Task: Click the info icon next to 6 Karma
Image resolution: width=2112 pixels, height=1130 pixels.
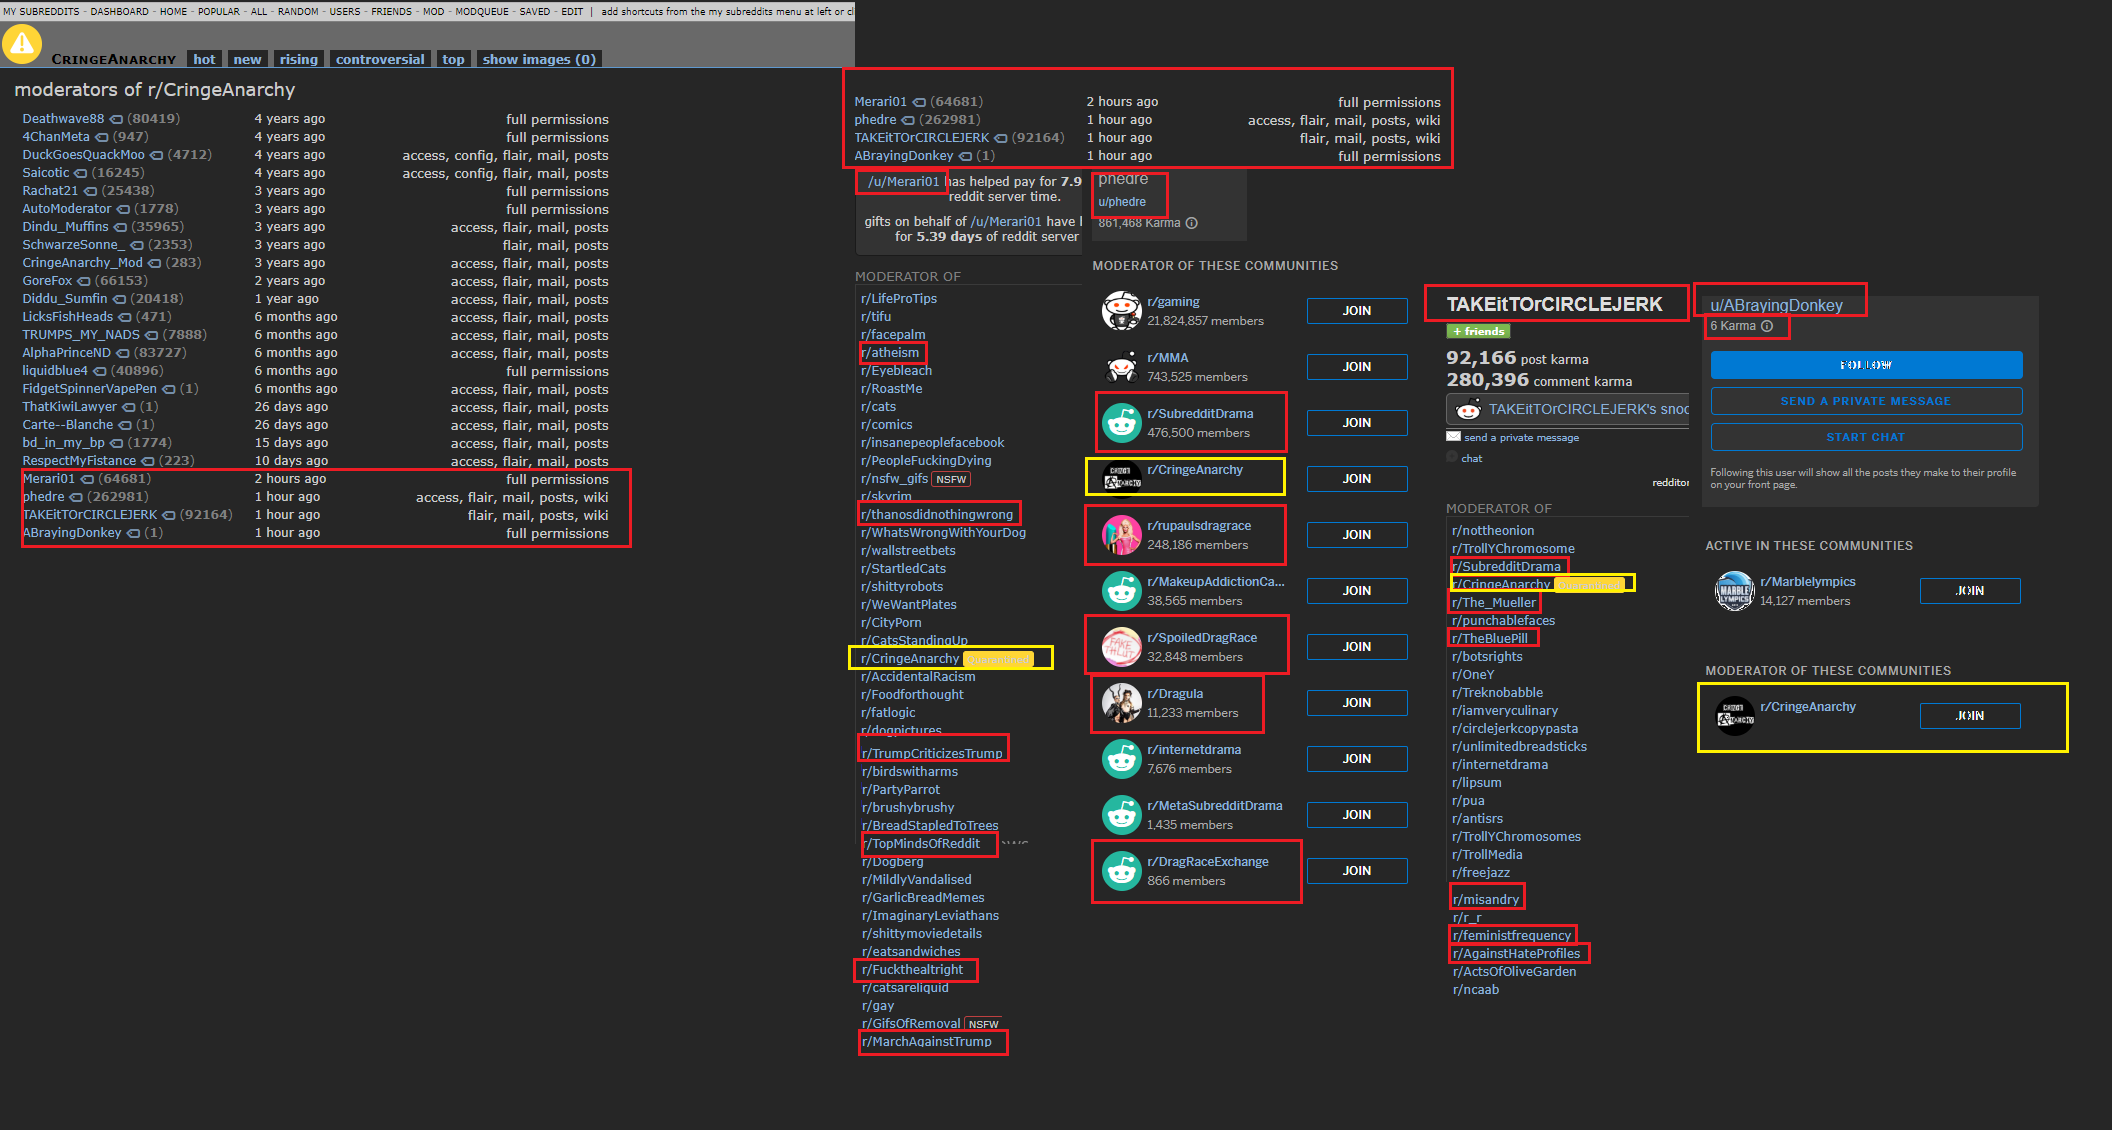Action: pos(1767,326)
